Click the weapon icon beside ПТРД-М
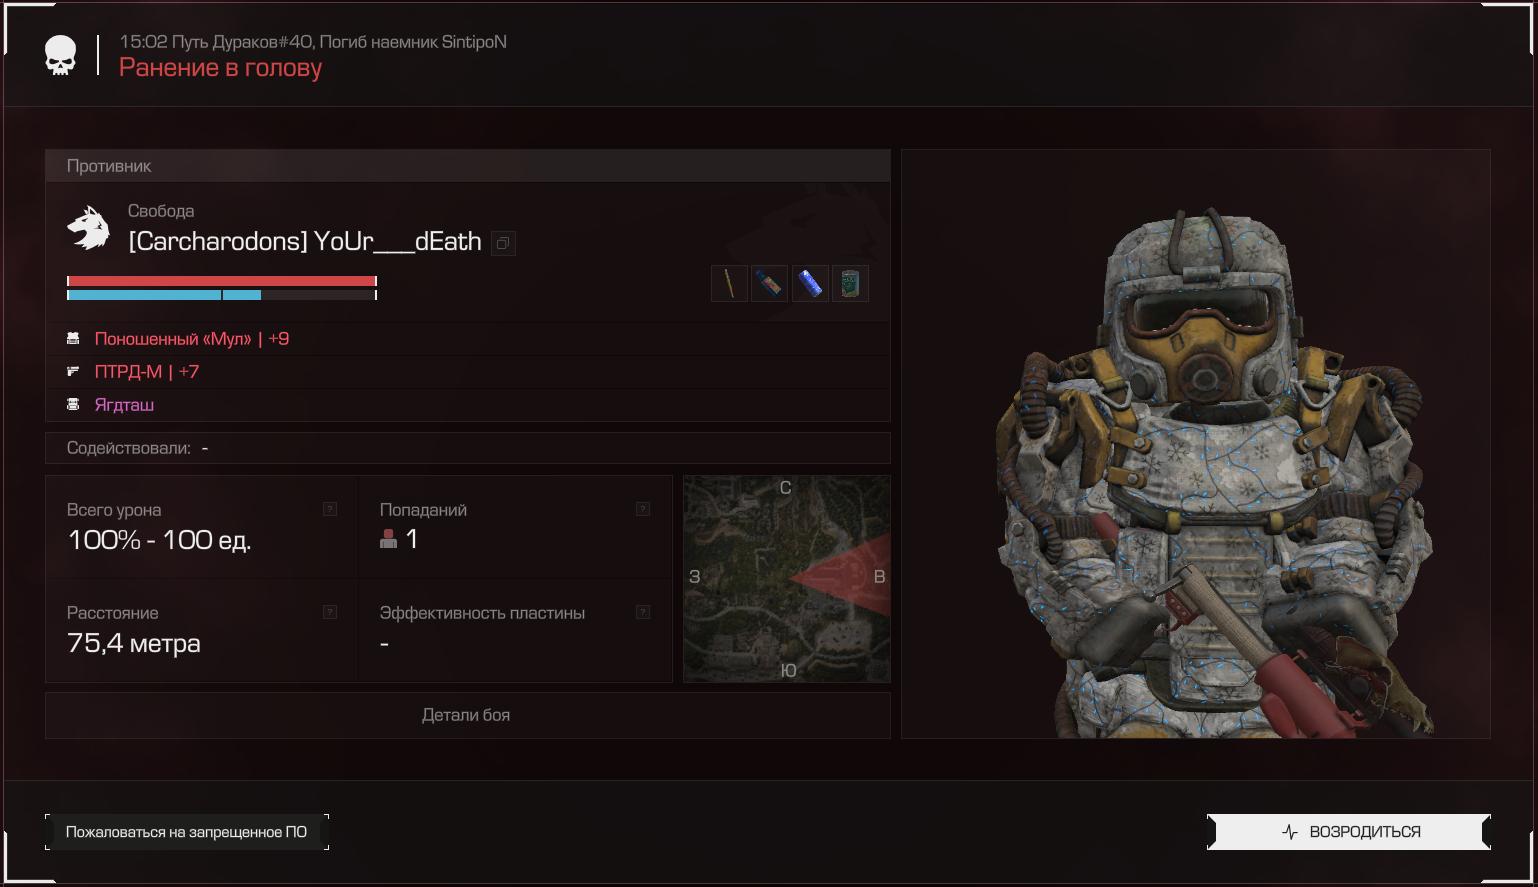1538x887 pixels. point(73,372)
